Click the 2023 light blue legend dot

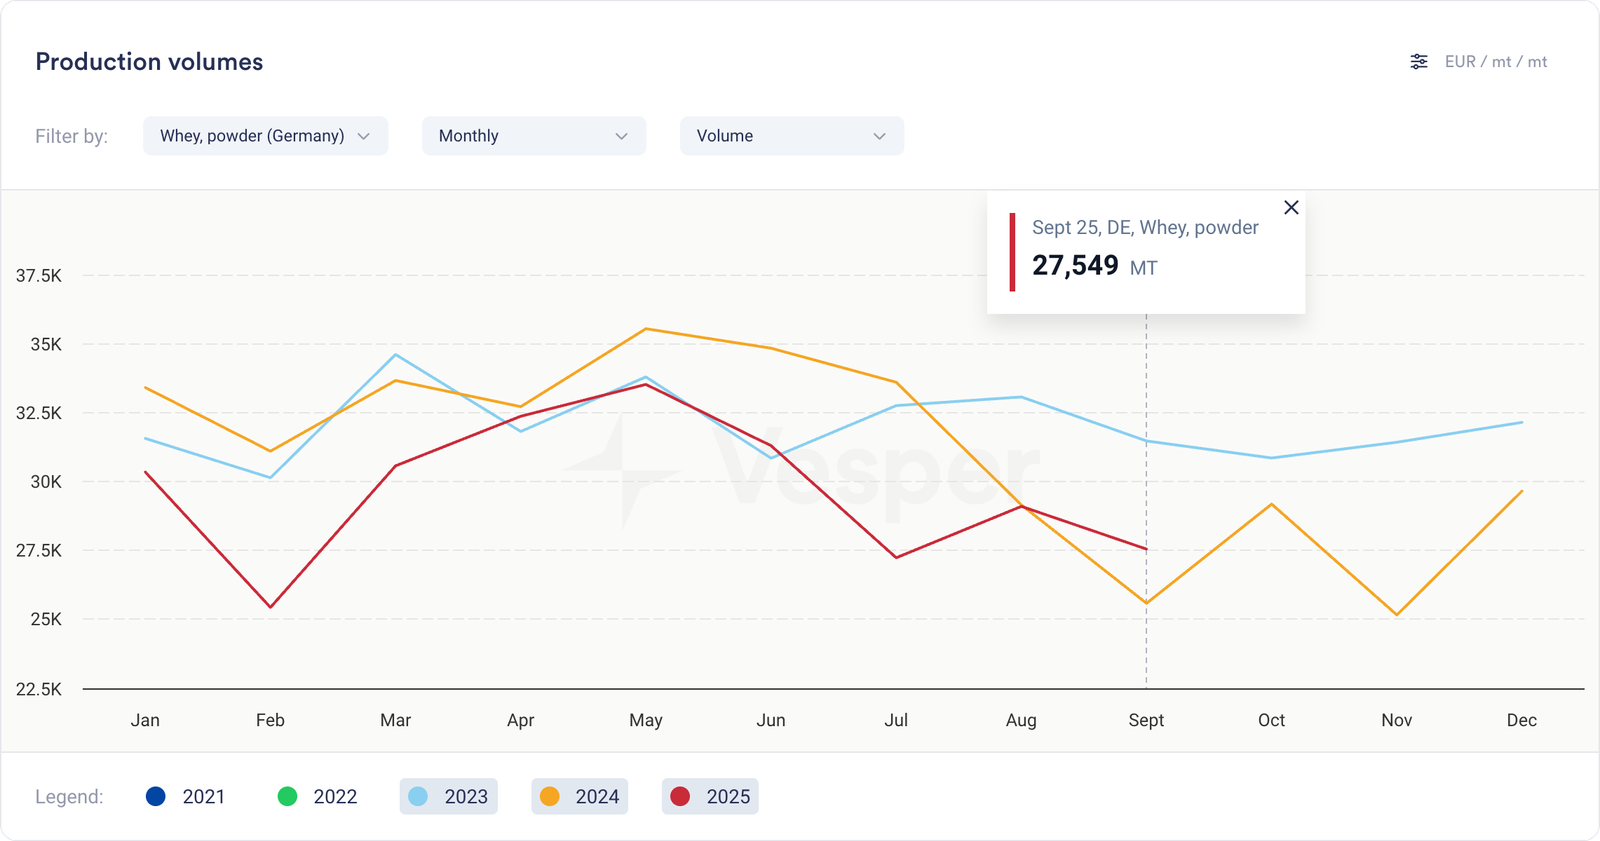(418, 796)
